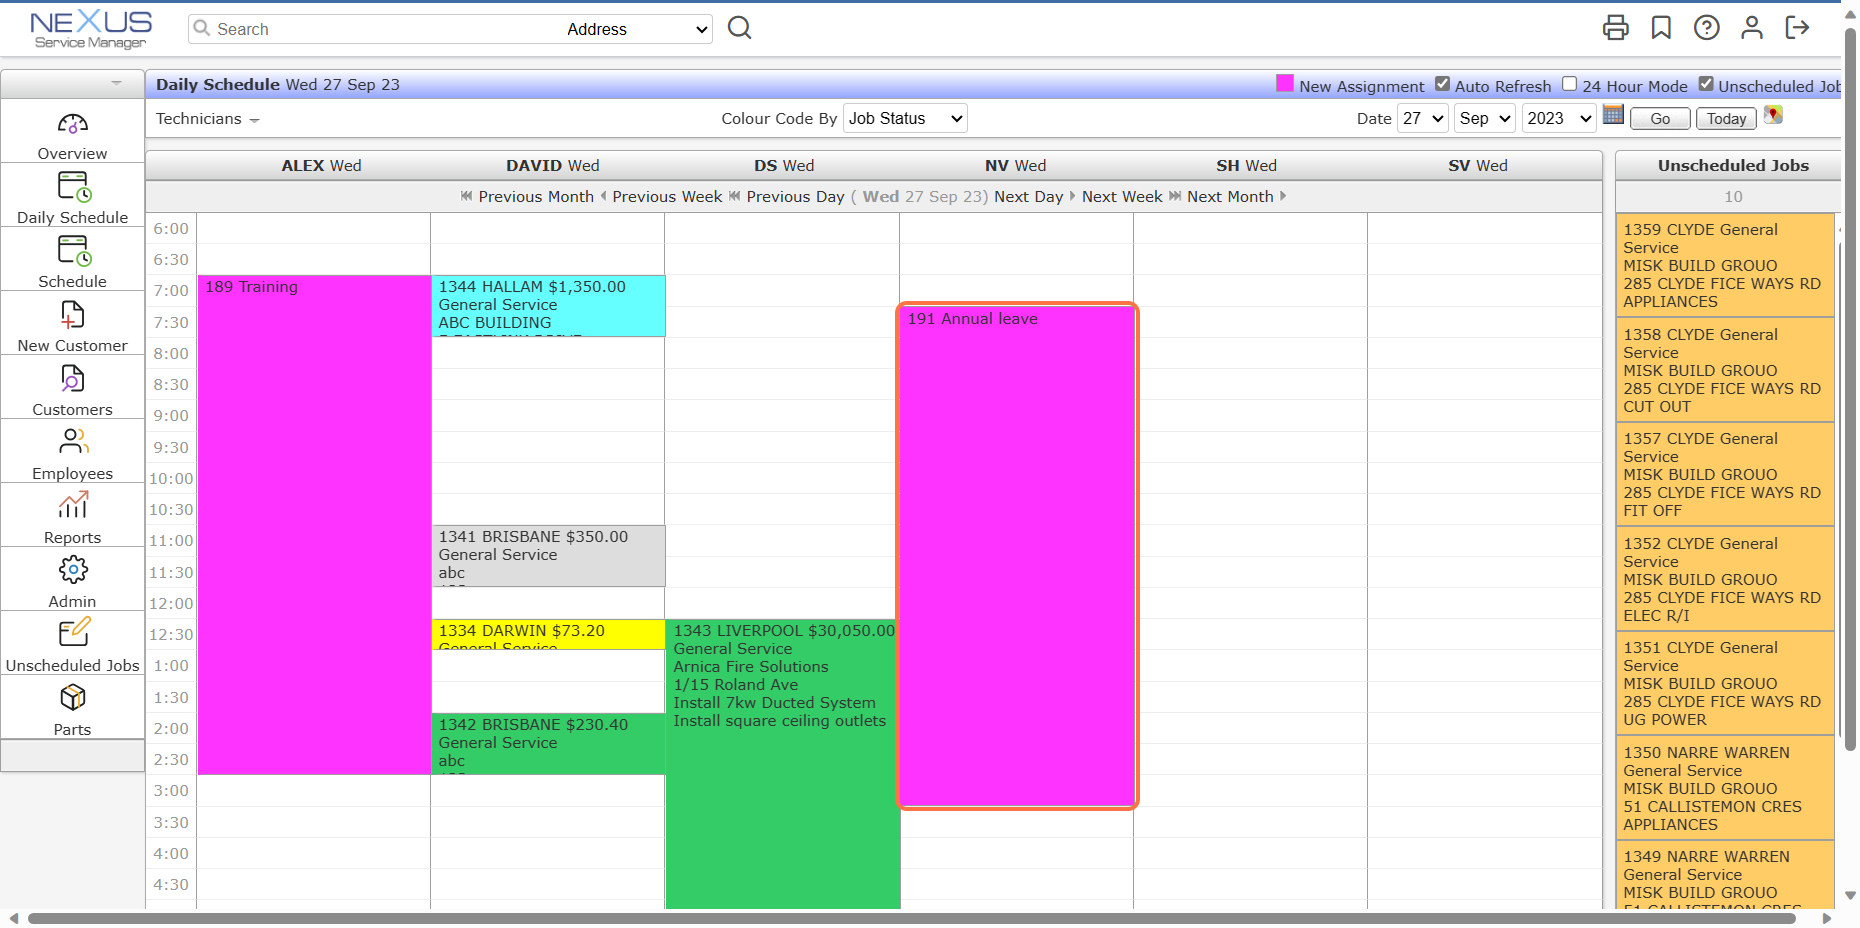Open the month Sep dropdown
Viewport: 1860px width, 928px height.
[x=1484, y=118]
